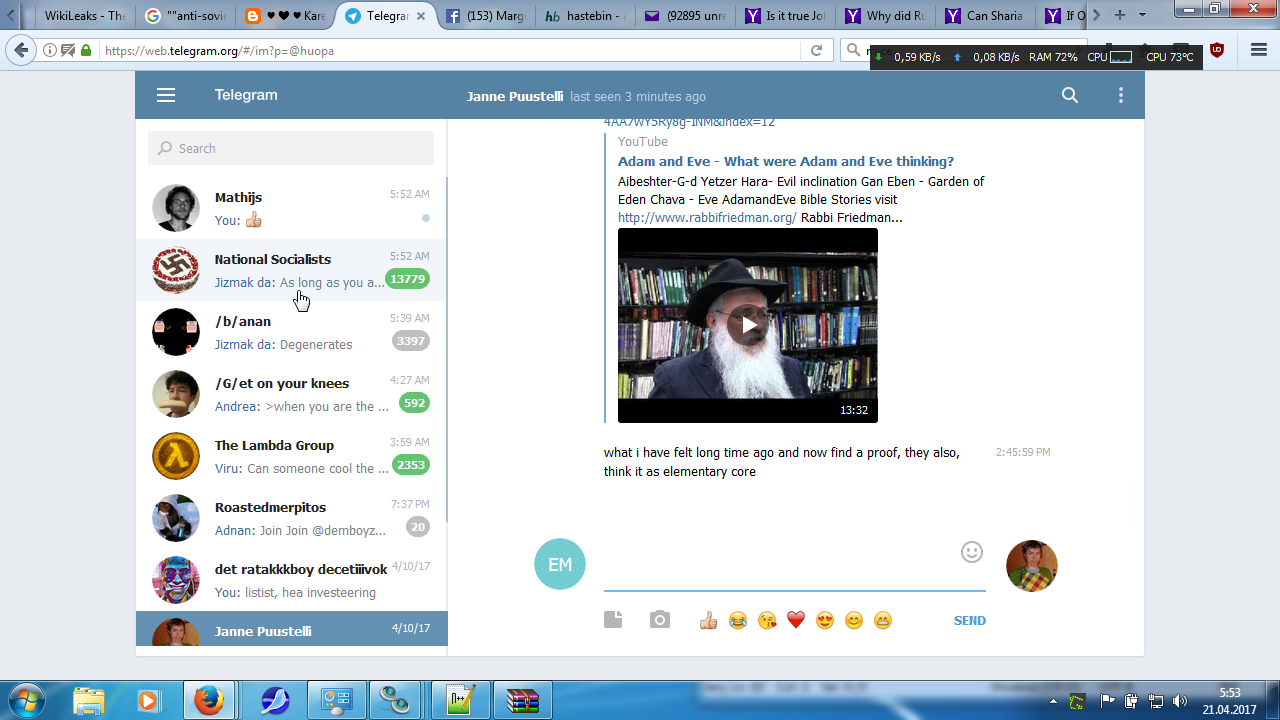Open the /b/anan group chat
The width and height of the screenshot is (1280, 720).
[x=291, y=332]
